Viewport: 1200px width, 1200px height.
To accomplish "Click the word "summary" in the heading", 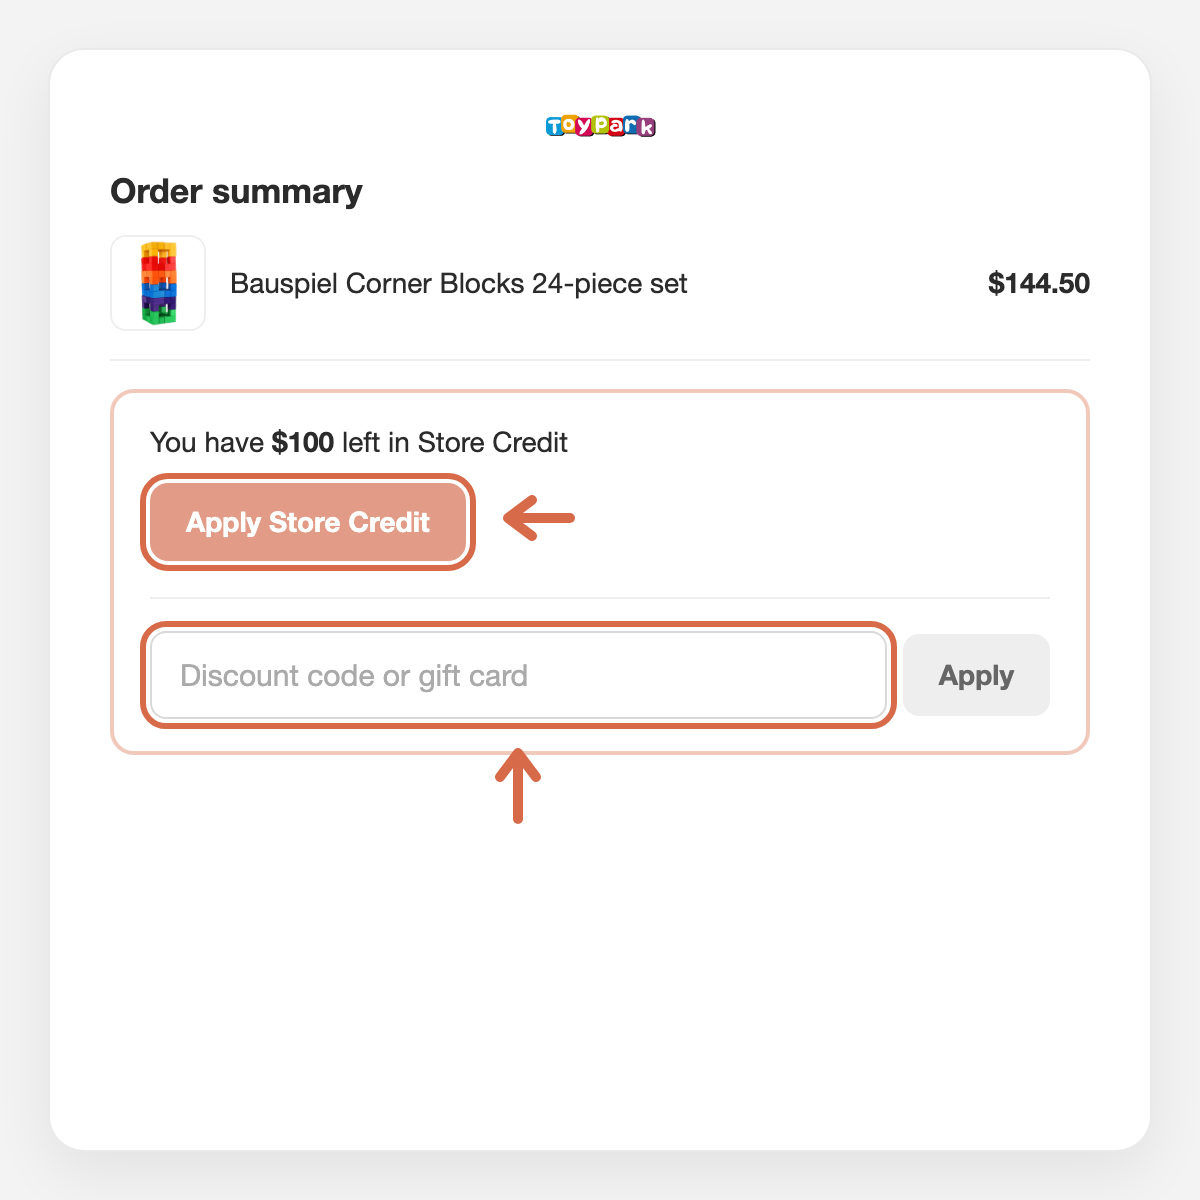I will point(287,192).
